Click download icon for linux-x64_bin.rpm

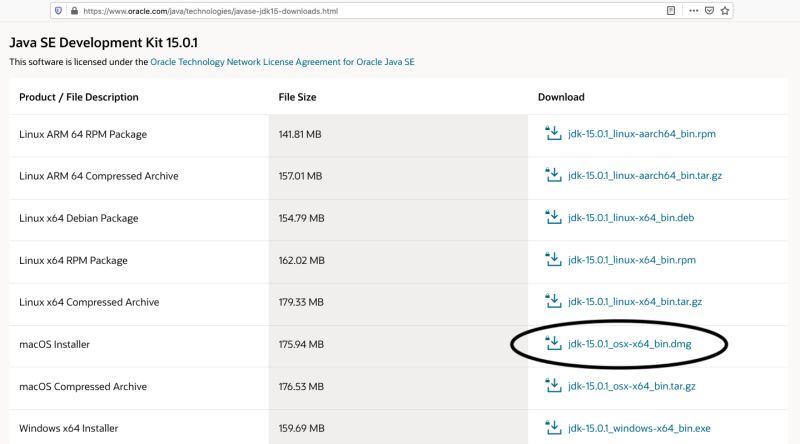[x=553, y=259]
